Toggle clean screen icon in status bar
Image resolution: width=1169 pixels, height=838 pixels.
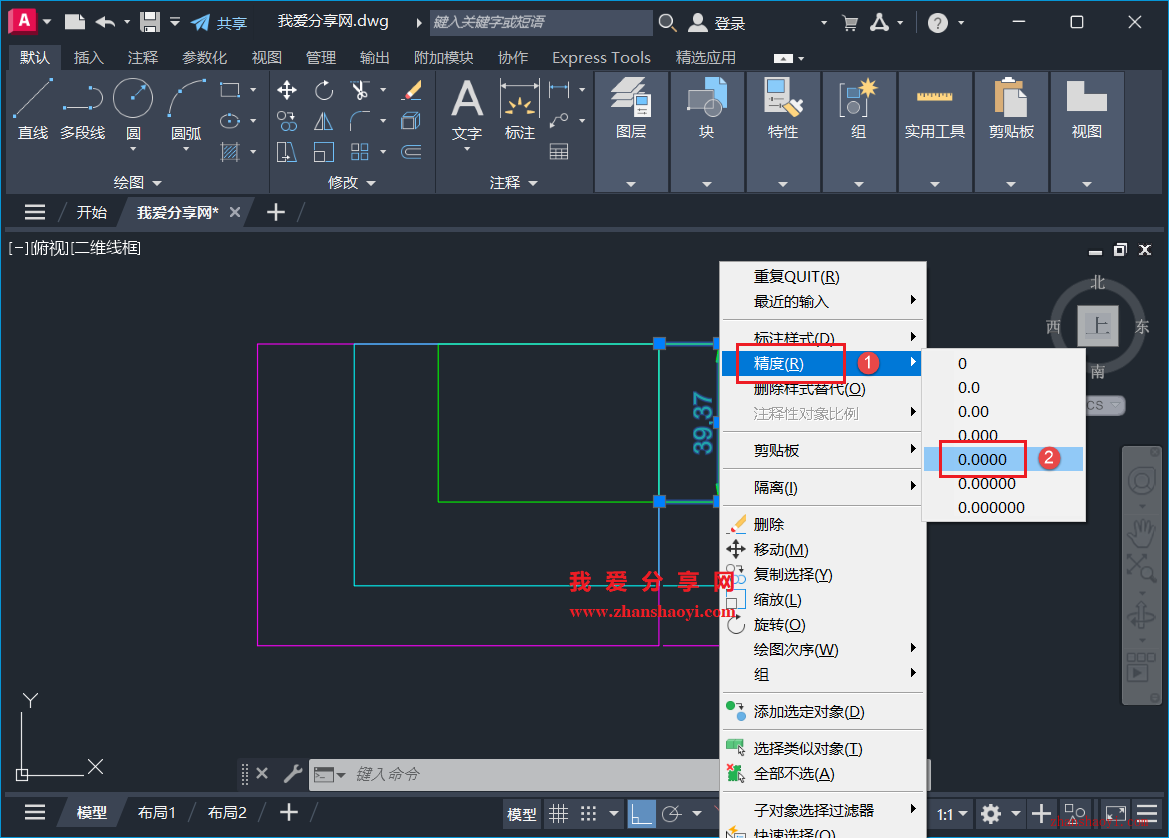tap(1115, 813)
